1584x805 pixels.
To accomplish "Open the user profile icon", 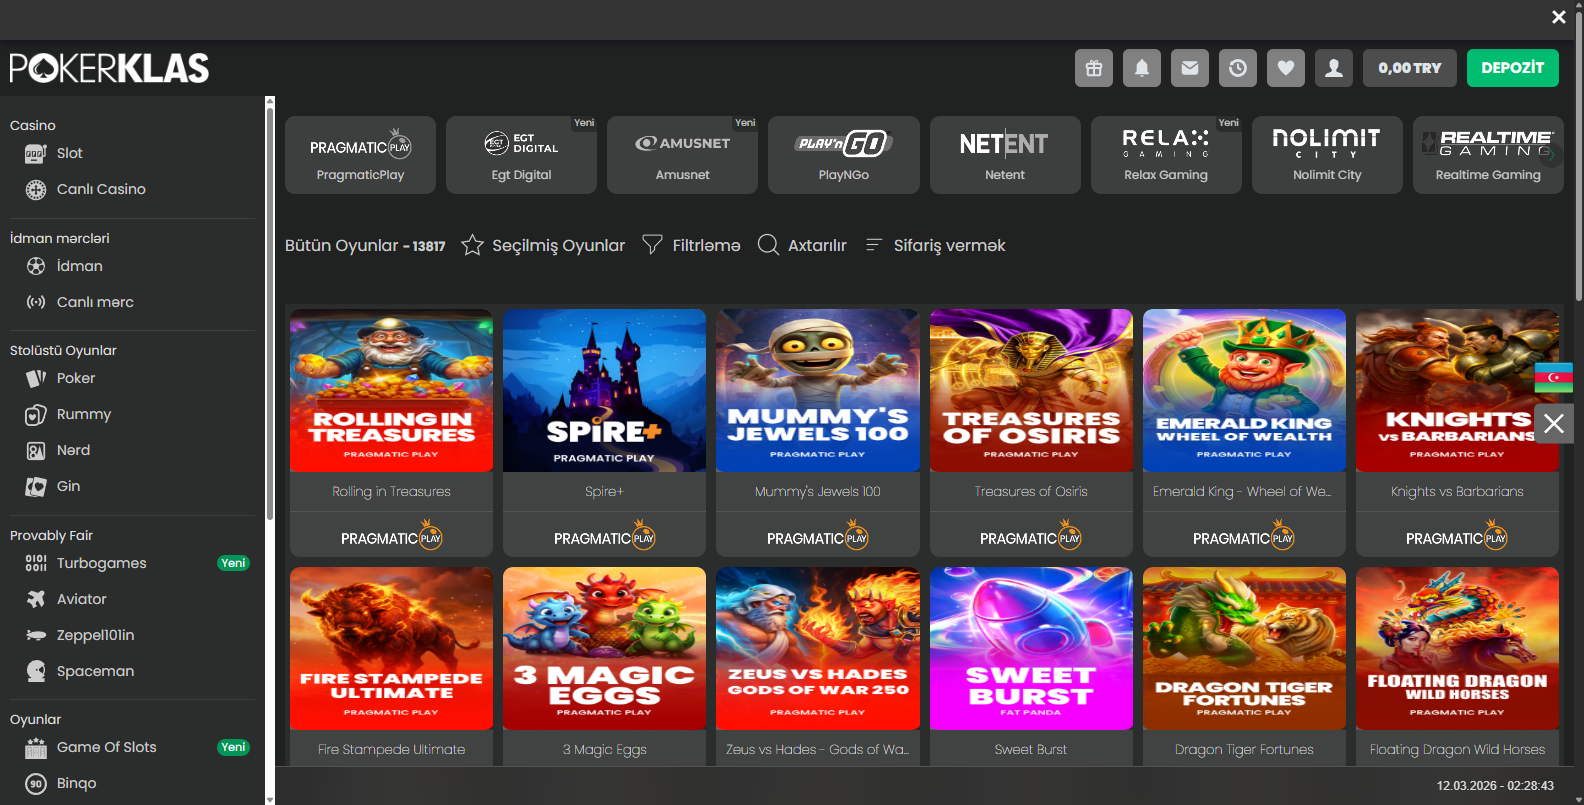I will [x=1334, y=68].
